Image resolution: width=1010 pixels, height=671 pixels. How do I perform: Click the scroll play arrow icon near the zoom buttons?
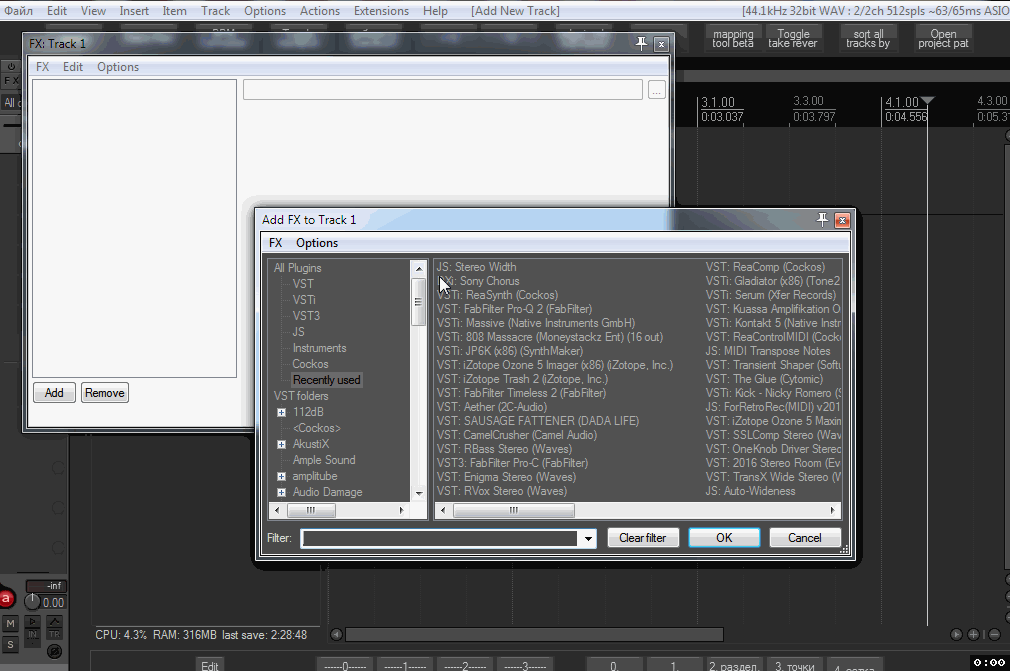pyautogui.click(x=957, y=634)
